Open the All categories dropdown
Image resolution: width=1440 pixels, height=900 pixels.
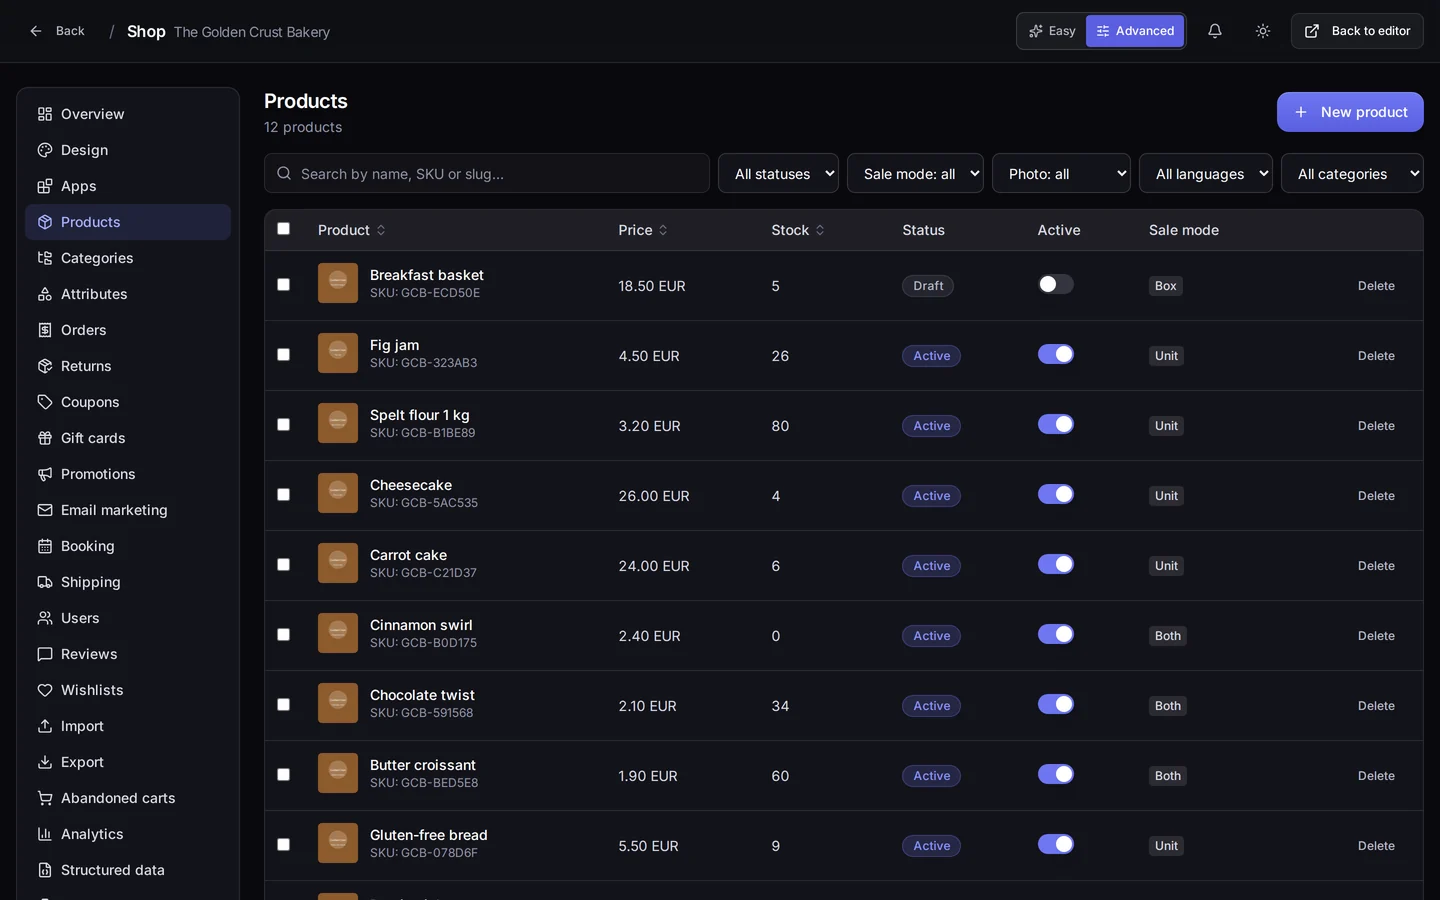(x=1352, y=173)
